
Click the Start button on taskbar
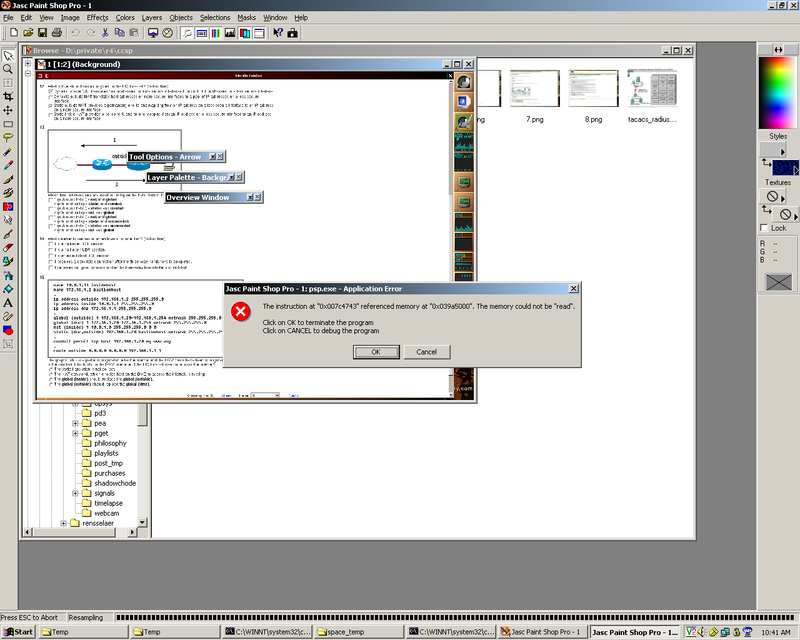(18, 632)
